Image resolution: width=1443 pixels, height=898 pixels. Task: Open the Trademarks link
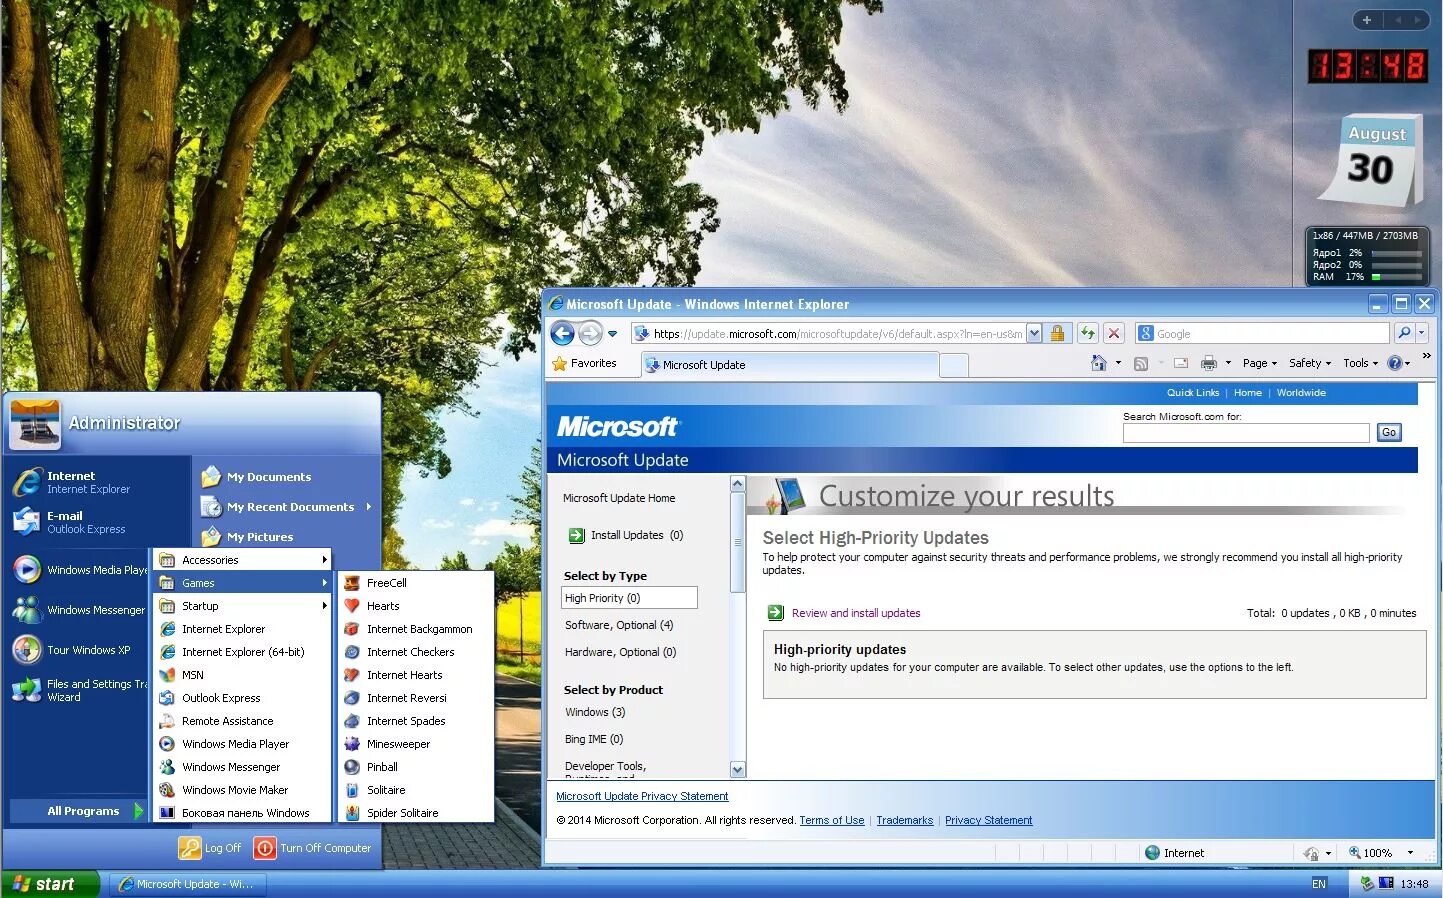pyautogui.click(x=905, y=820)
